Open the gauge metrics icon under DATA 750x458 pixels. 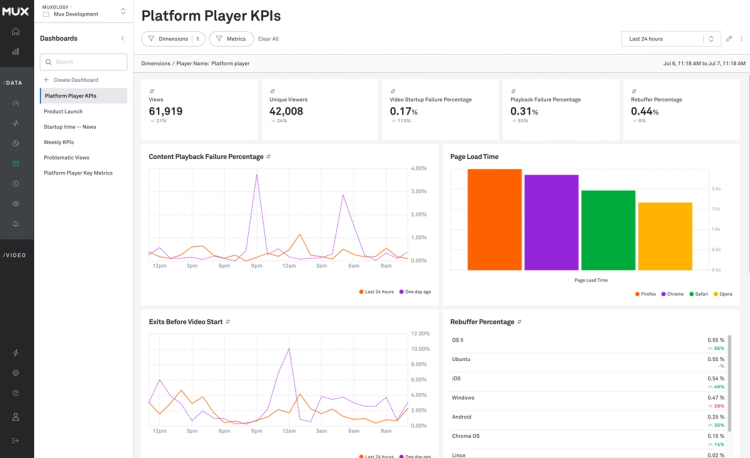(16, 103)
